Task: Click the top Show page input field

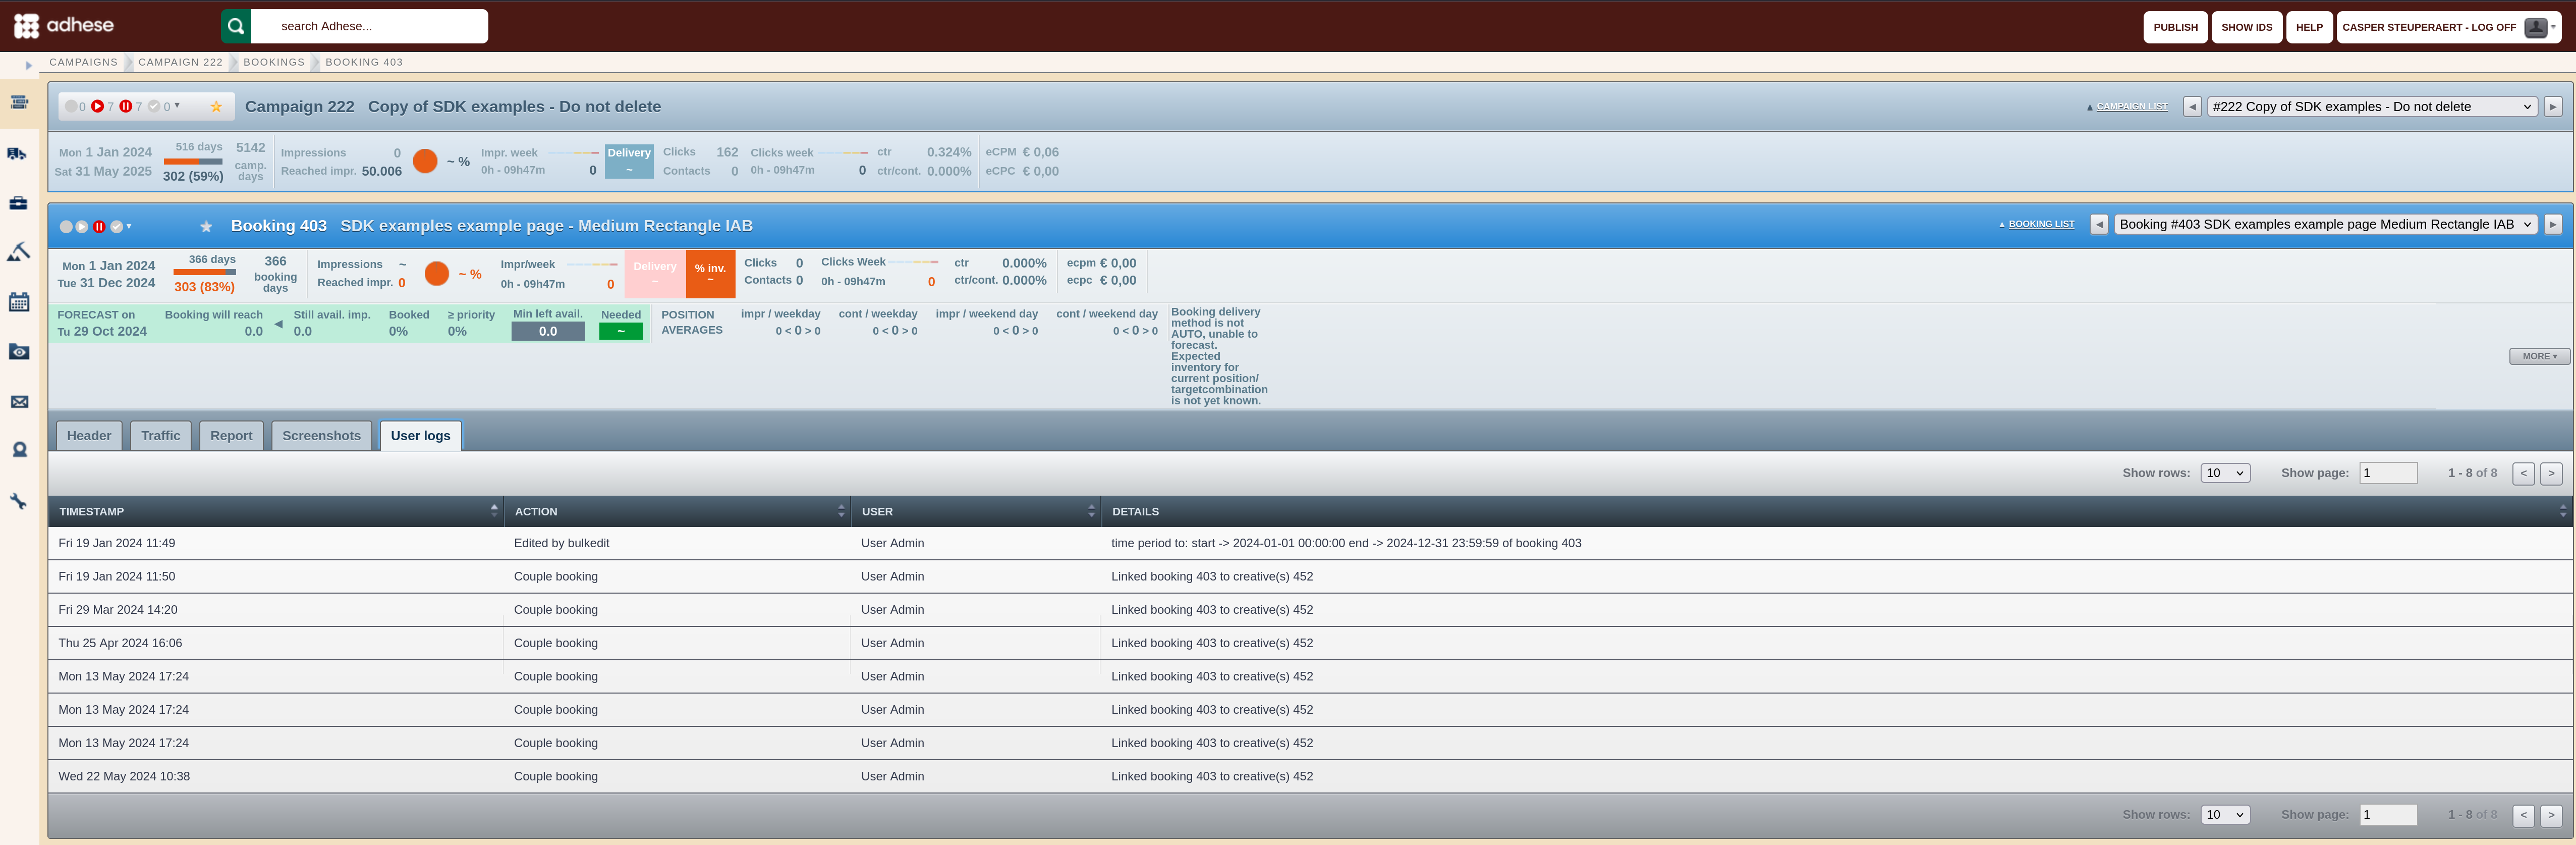Action: pos(2388,473)
